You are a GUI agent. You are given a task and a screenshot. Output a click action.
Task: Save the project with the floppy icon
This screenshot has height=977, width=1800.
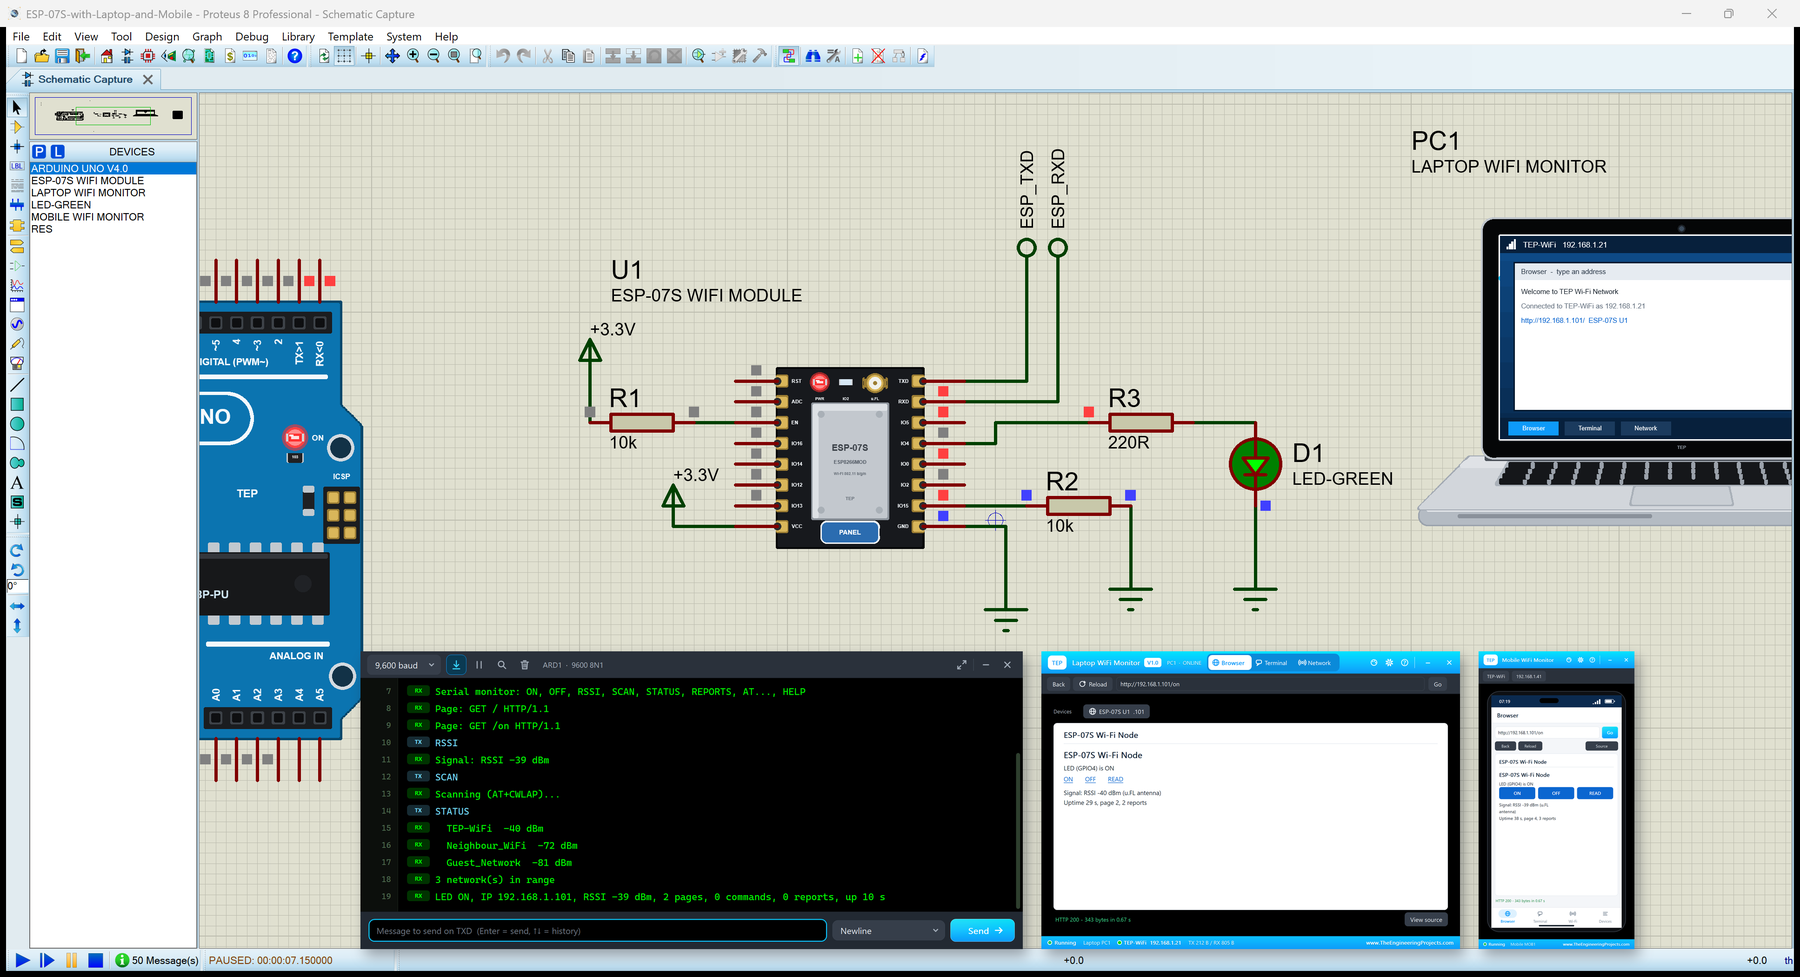click(62, 56)
